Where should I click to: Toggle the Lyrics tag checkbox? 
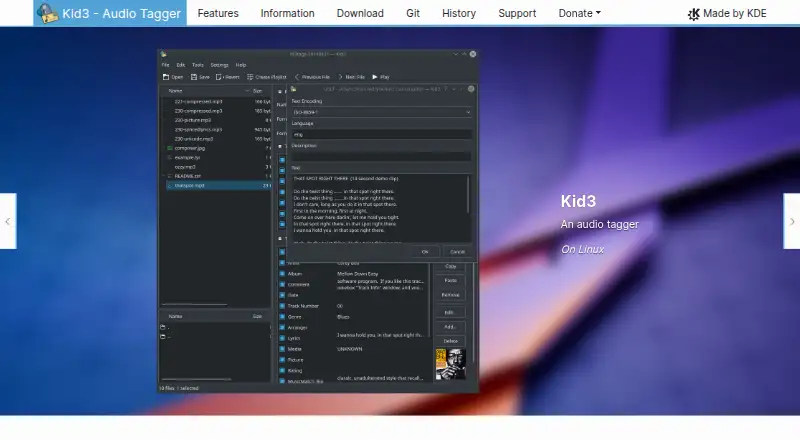[282, 338]
